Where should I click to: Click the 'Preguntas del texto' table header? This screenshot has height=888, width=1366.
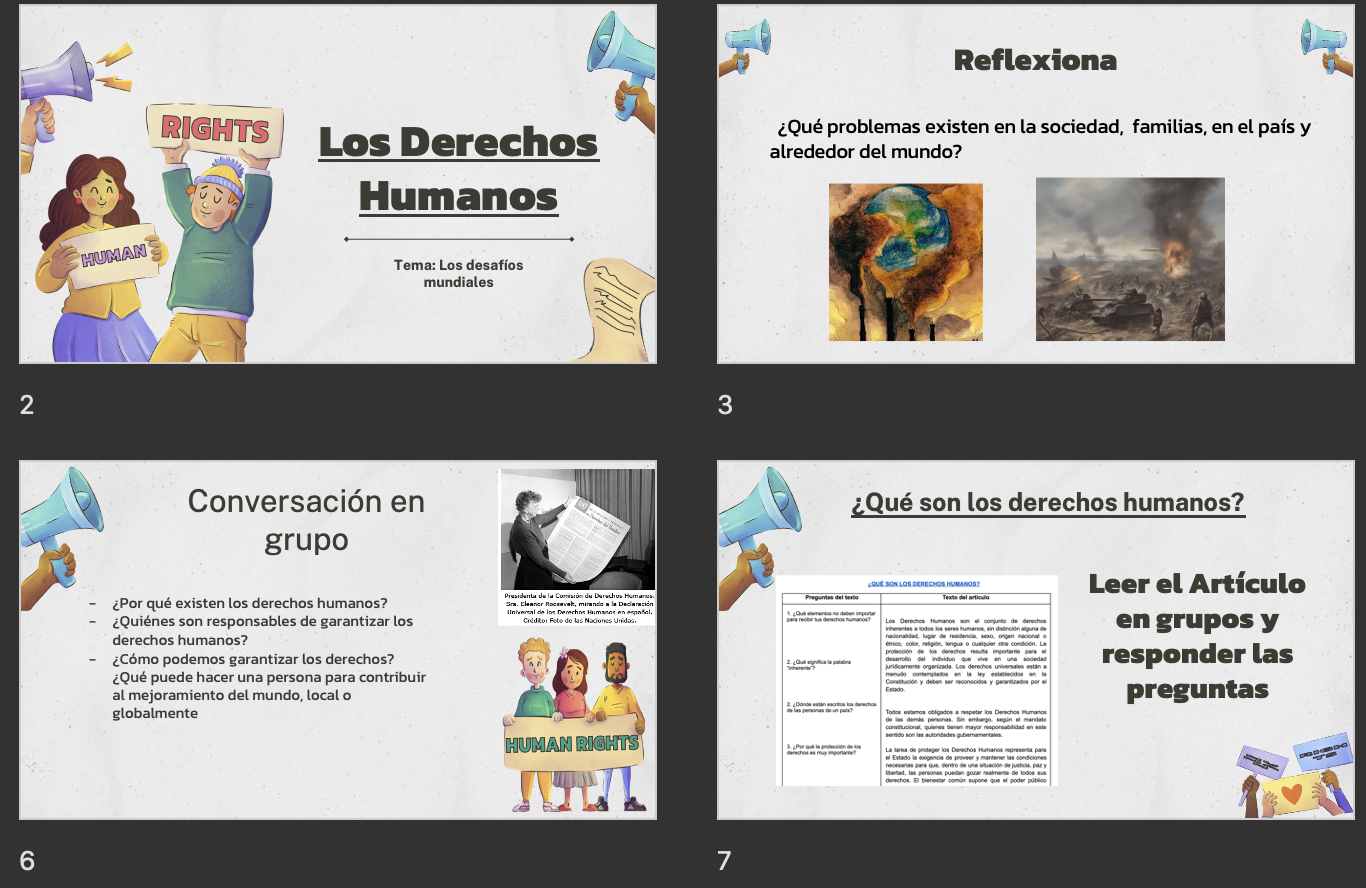click(x=832, y=597)
